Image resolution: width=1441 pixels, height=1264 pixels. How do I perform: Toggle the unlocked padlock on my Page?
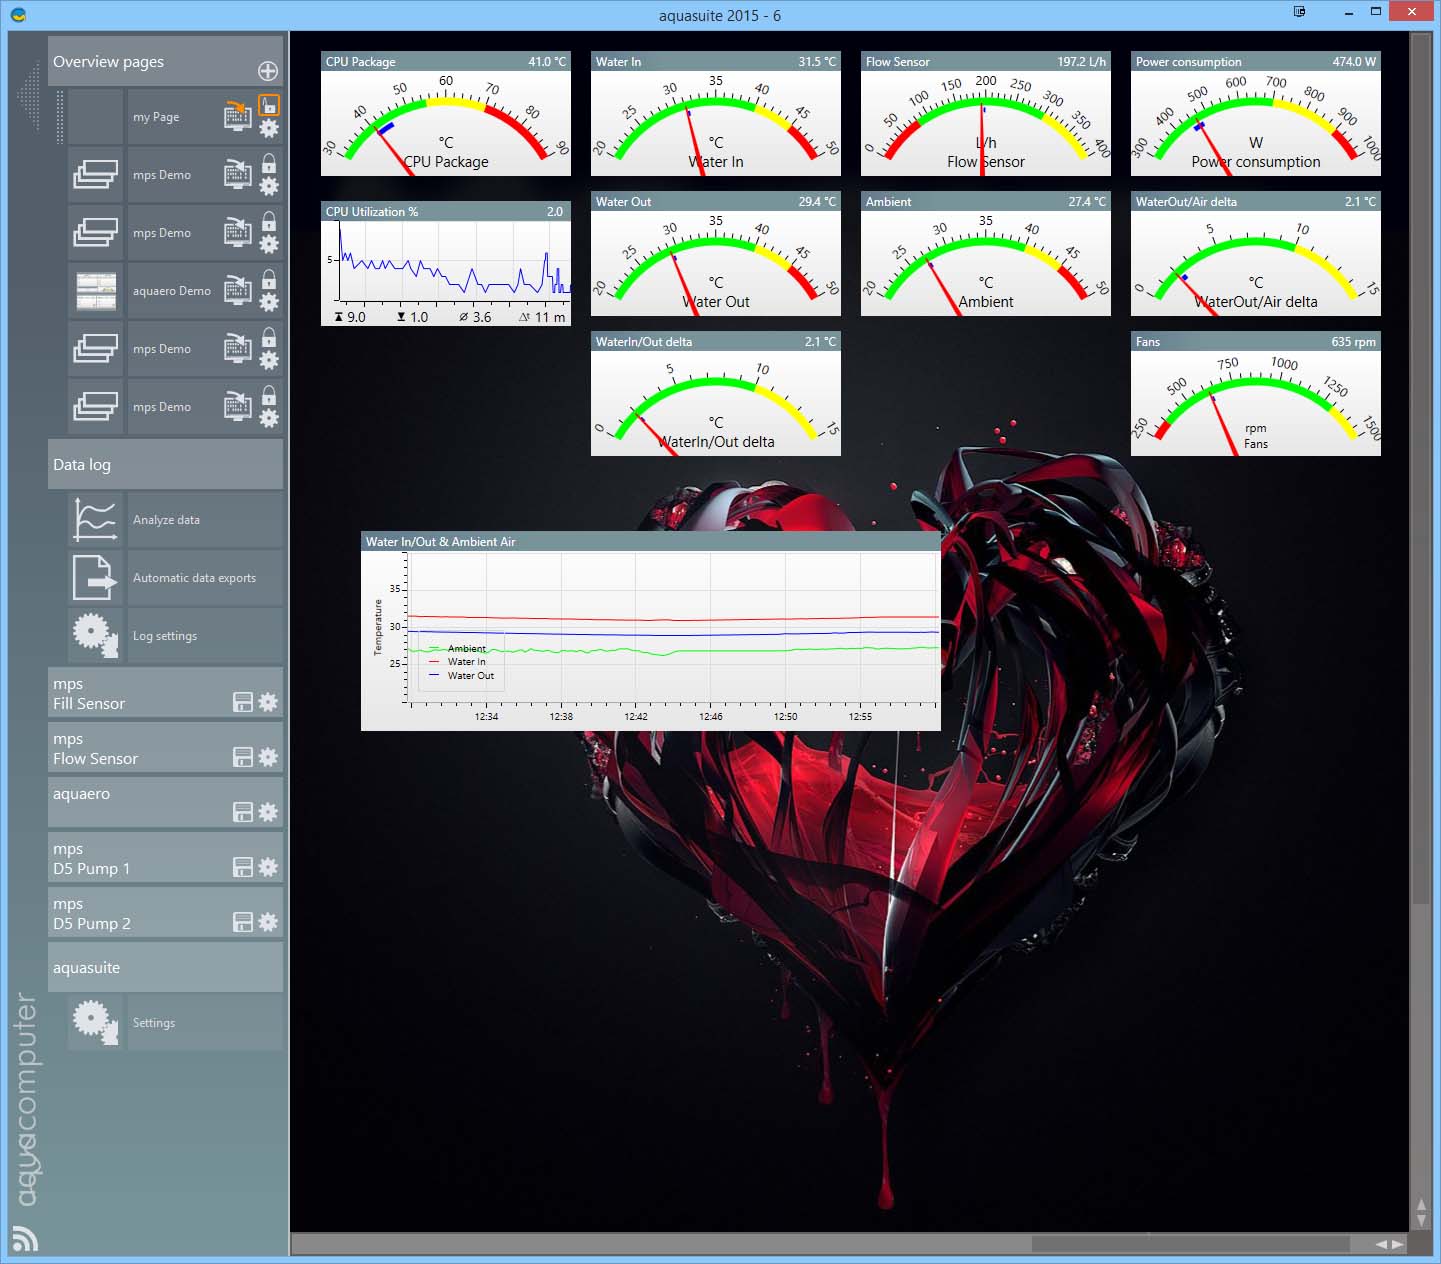[269, 105]
